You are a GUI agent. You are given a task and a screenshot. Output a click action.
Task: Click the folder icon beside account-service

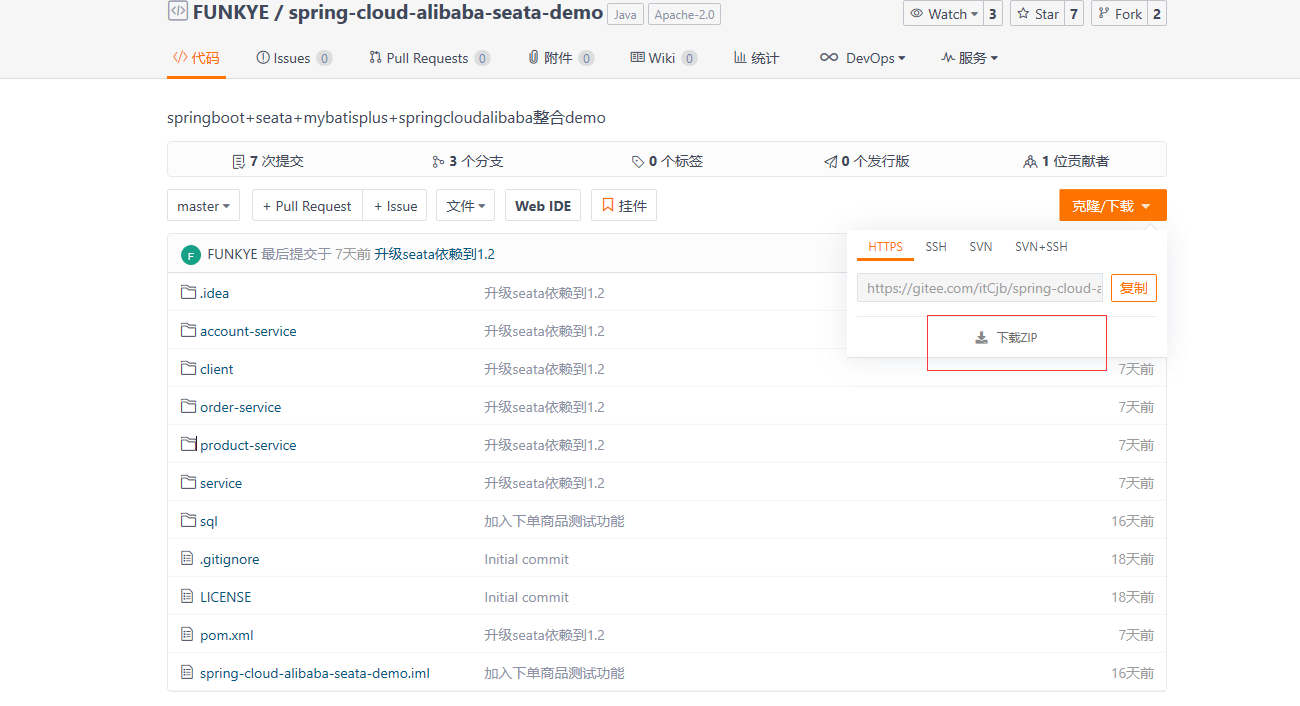coord(188,330)
